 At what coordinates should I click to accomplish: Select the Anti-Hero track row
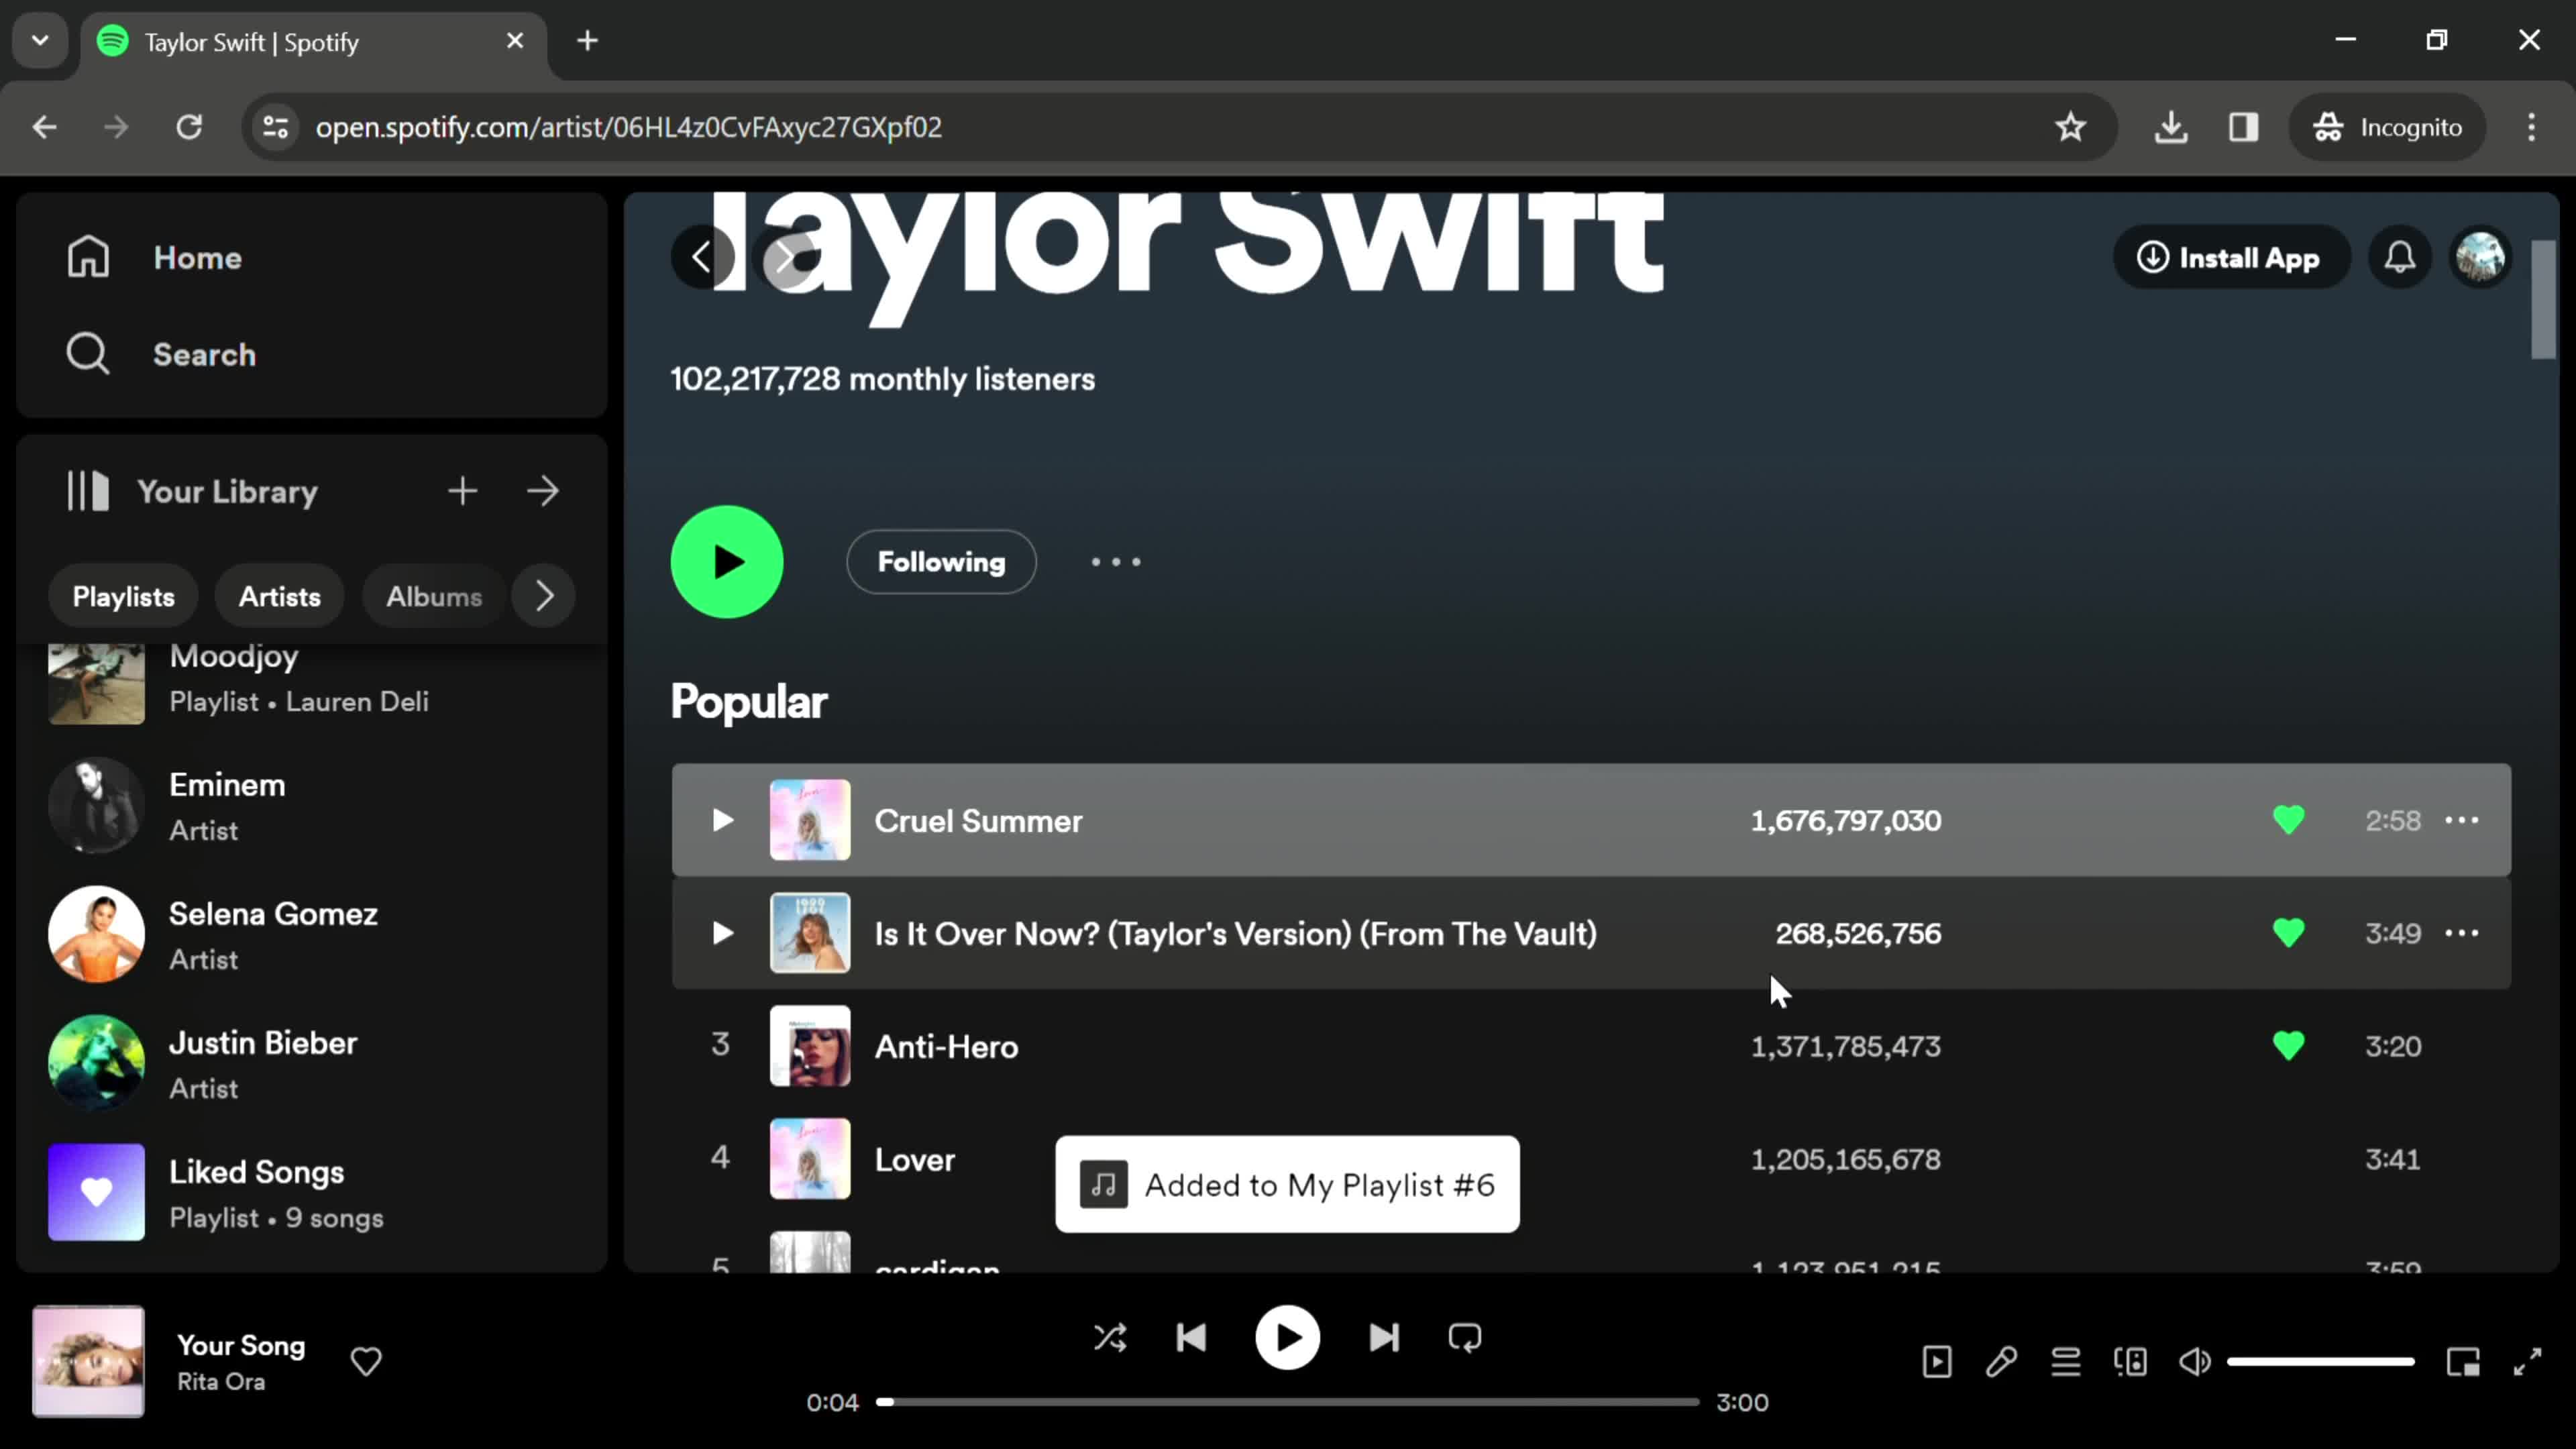click(x=1591, y=1047)
